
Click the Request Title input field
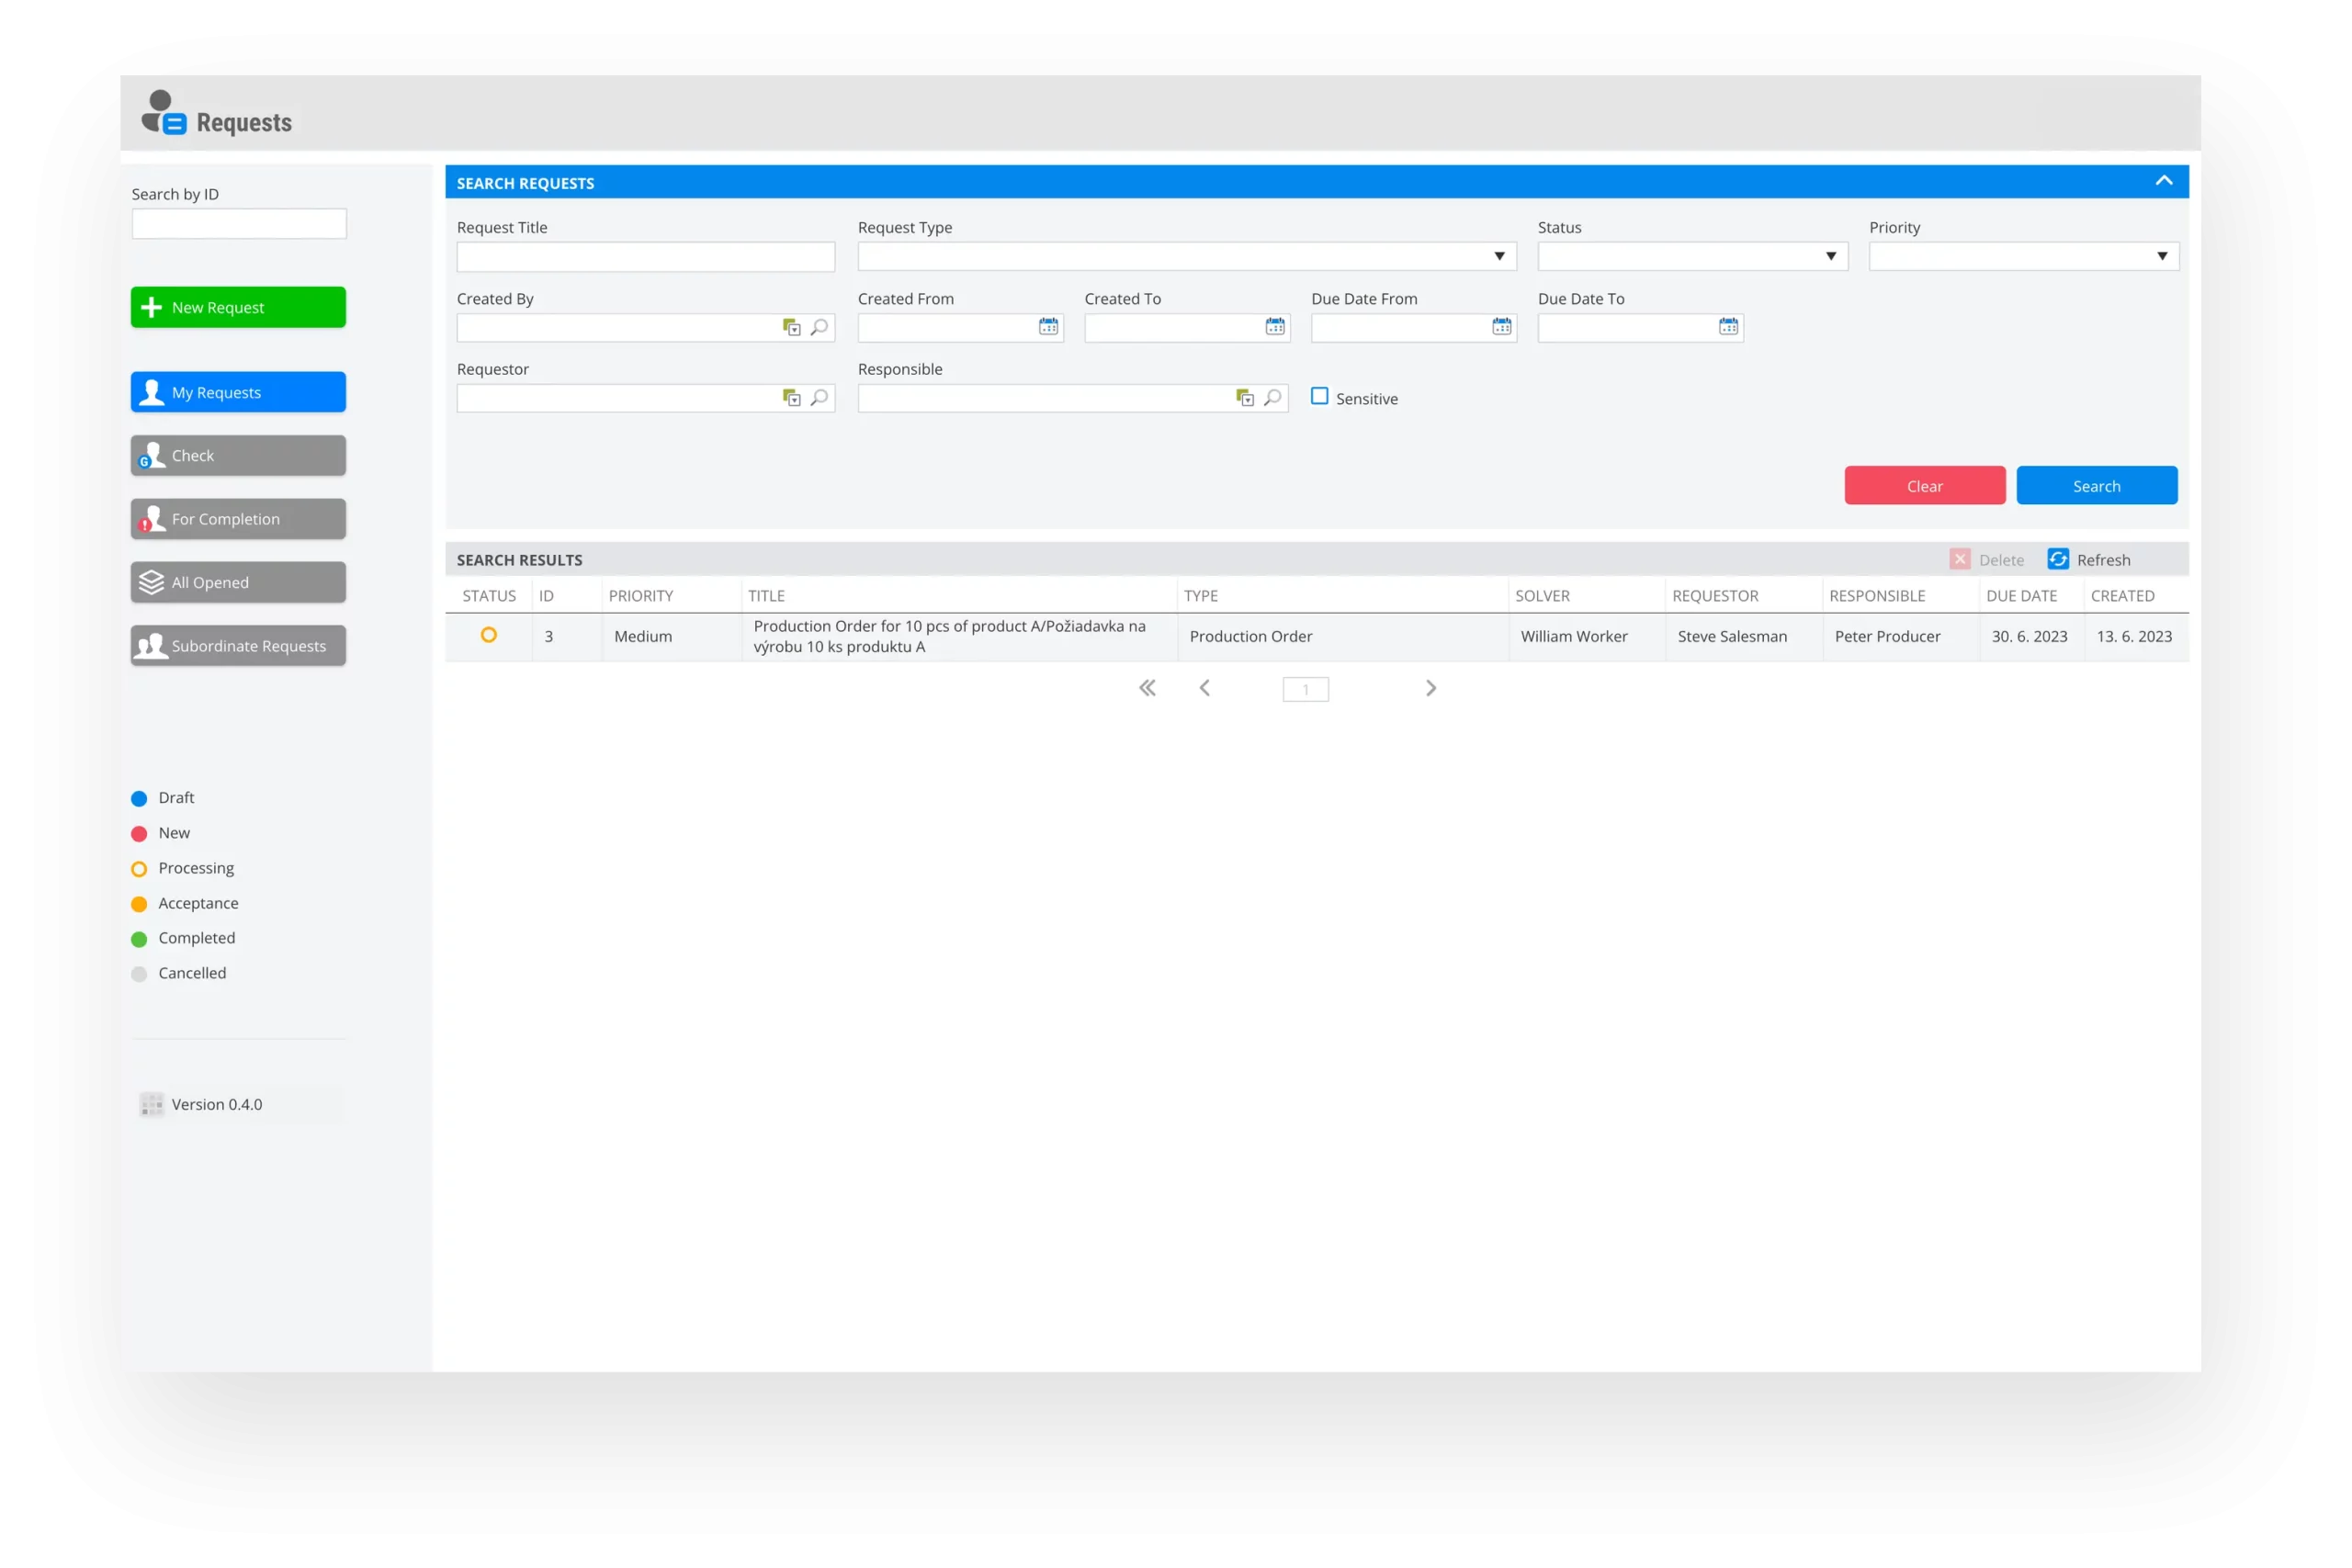[x=646, y=257]
